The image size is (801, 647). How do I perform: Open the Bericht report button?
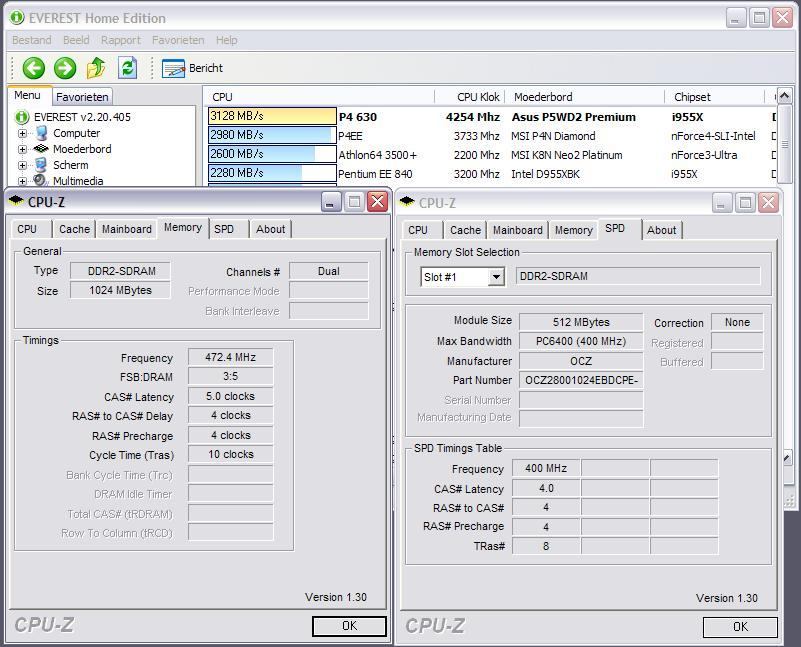193,68
